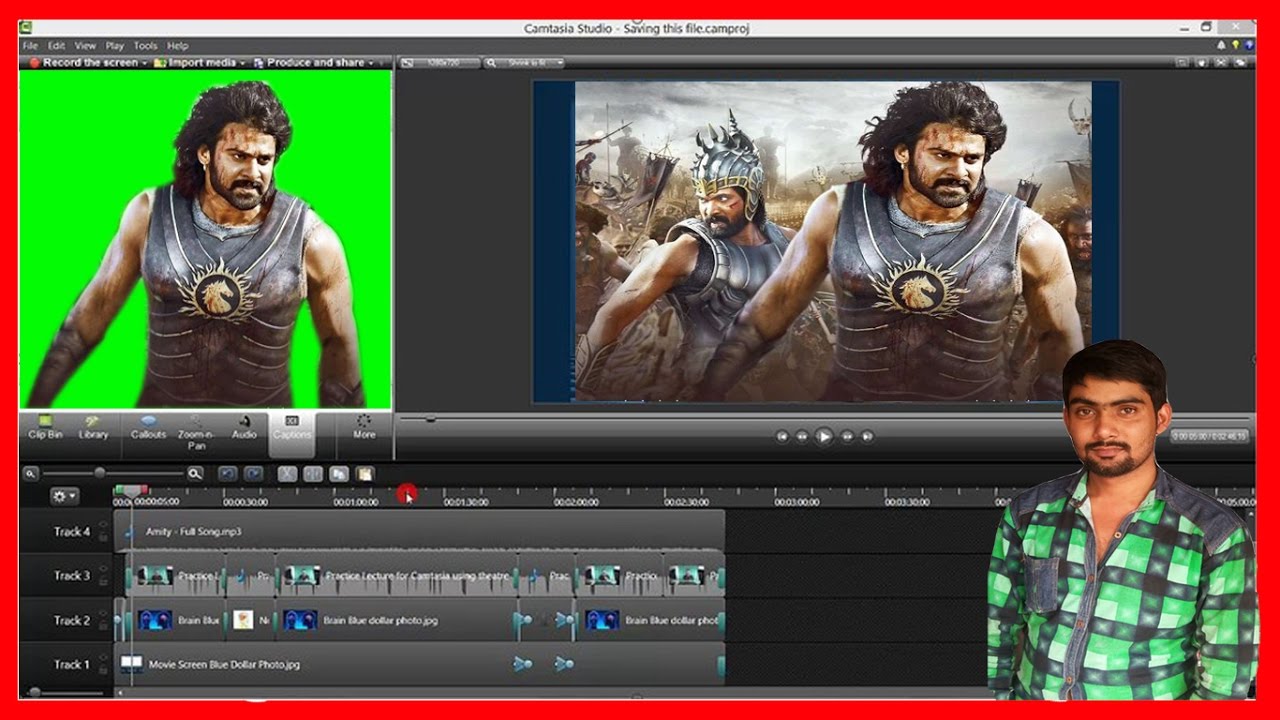Lock Track 3
Viewport: 1280px width, 720px height.
point(102,582)
